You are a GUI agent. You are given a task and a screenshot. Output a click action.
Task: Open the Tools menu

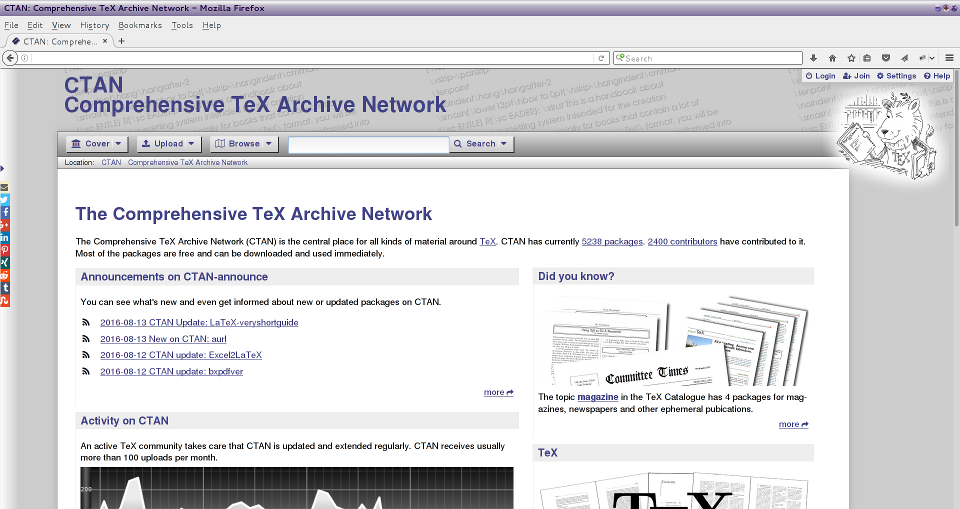[x=182, y=25]
